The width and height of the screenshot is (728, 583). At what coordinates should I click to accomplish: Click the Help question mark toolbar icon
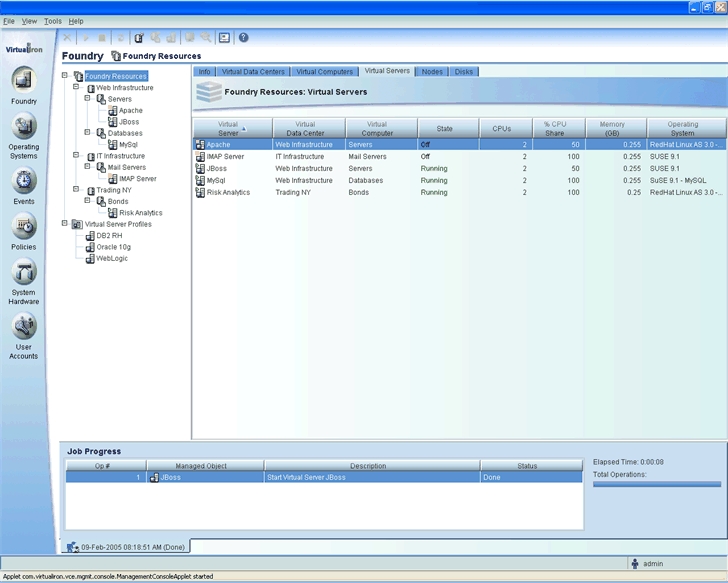(x=243, y=38)
